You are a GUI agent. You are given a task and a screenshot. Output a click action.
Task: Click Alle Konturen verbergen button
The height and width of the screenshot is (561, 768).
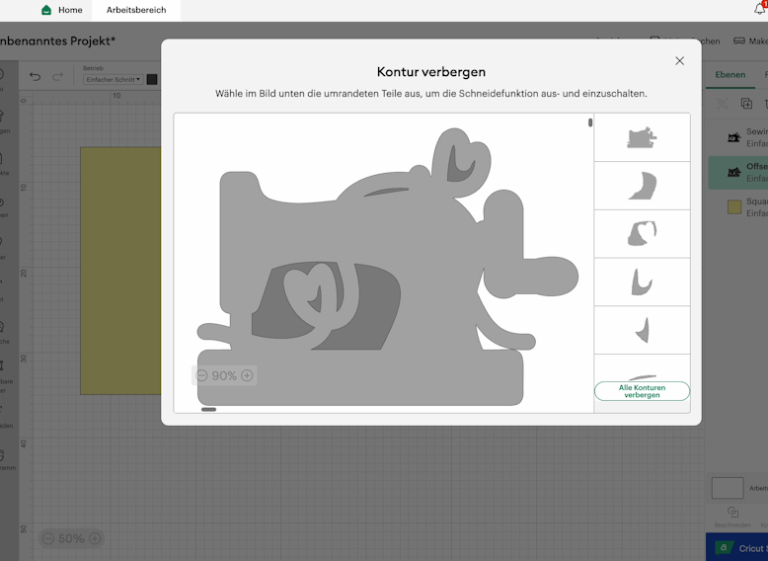pyautogui.click(x=641, y=391)
